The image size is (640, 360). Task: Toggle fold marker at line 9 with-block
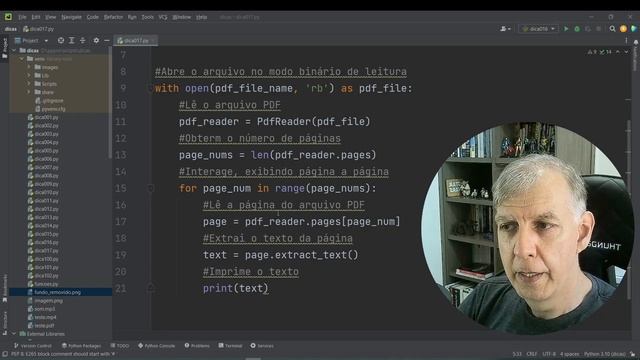pos(151,88)
